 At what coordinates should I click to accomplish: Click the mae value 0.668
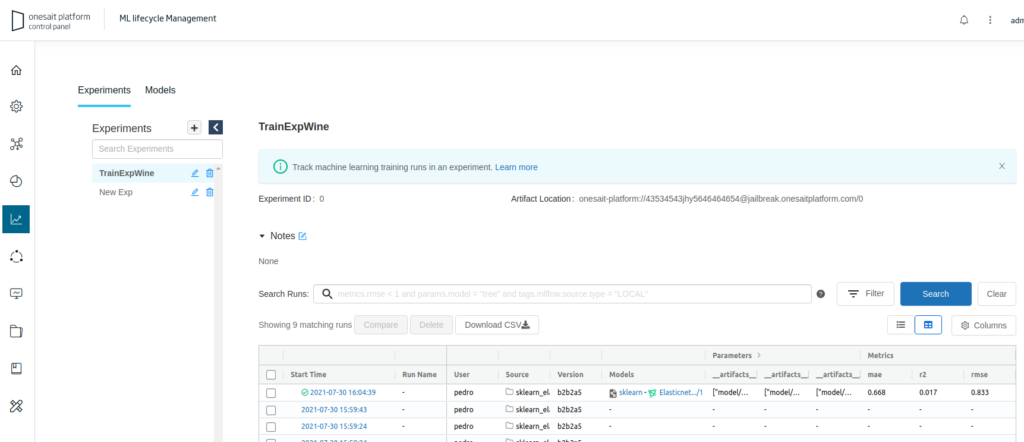click(x=878, y=392)
